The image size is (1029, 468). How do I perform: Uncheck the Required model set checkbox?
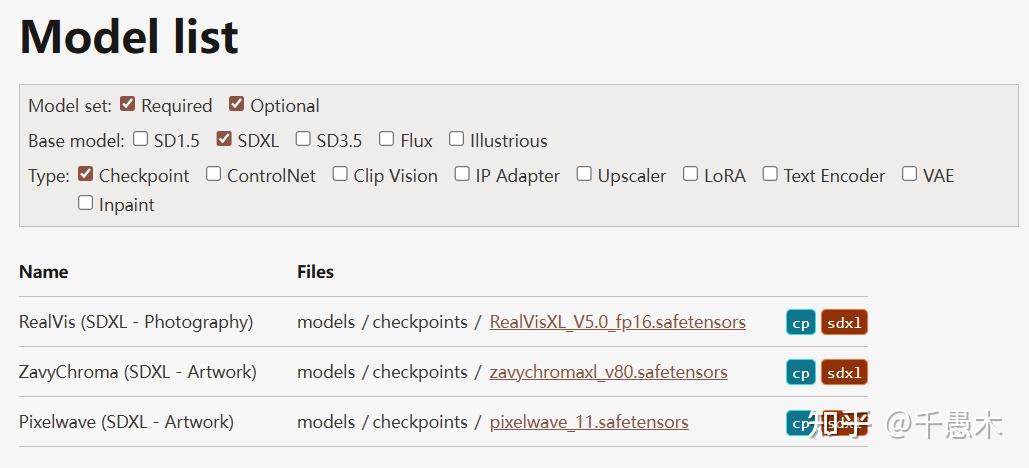click(x=127, y=104)
